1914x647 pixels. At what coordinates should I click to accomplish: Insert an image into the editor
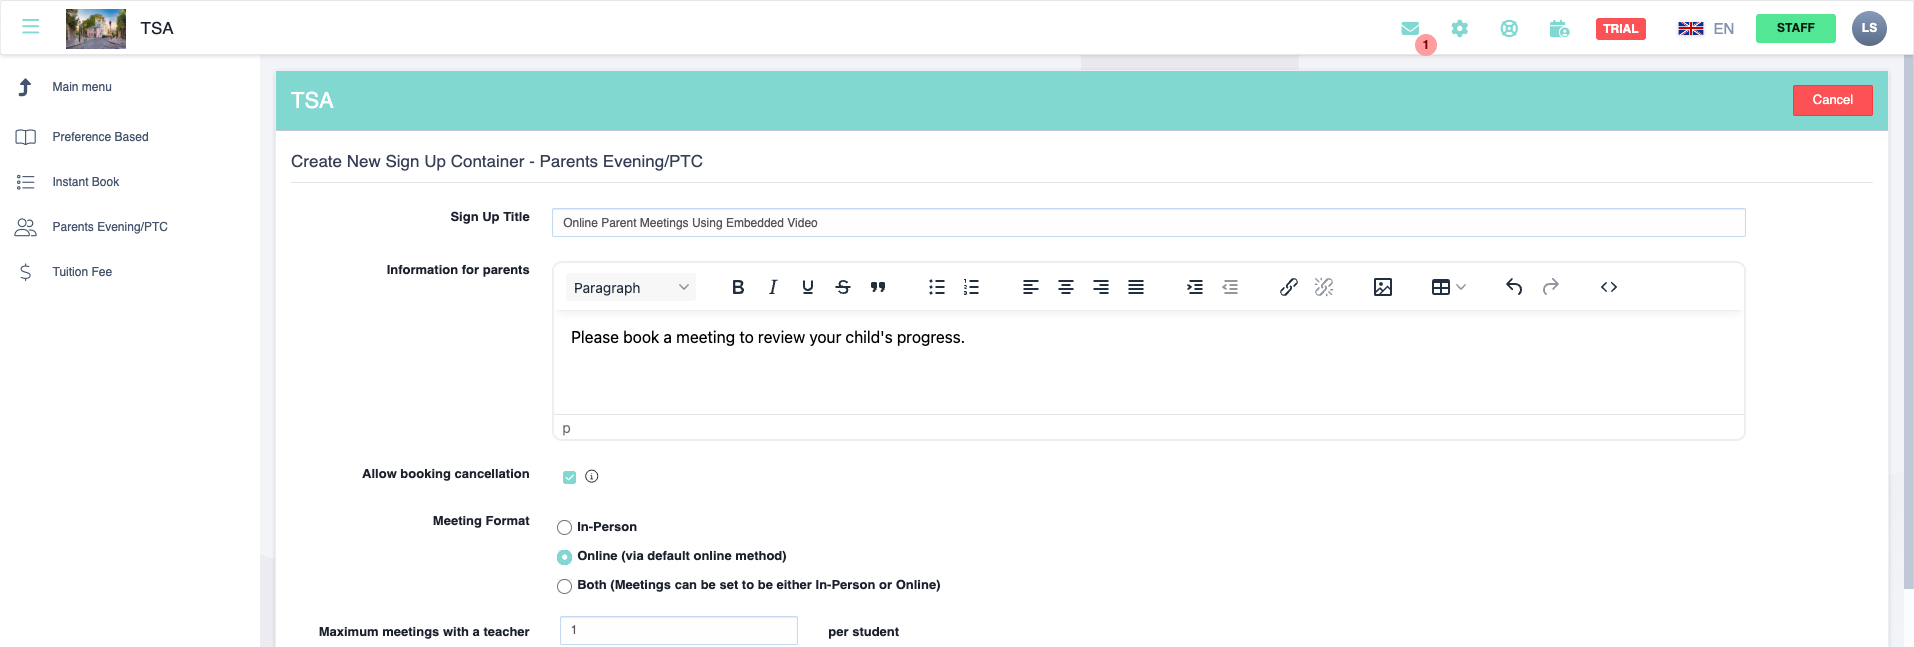1383,287
